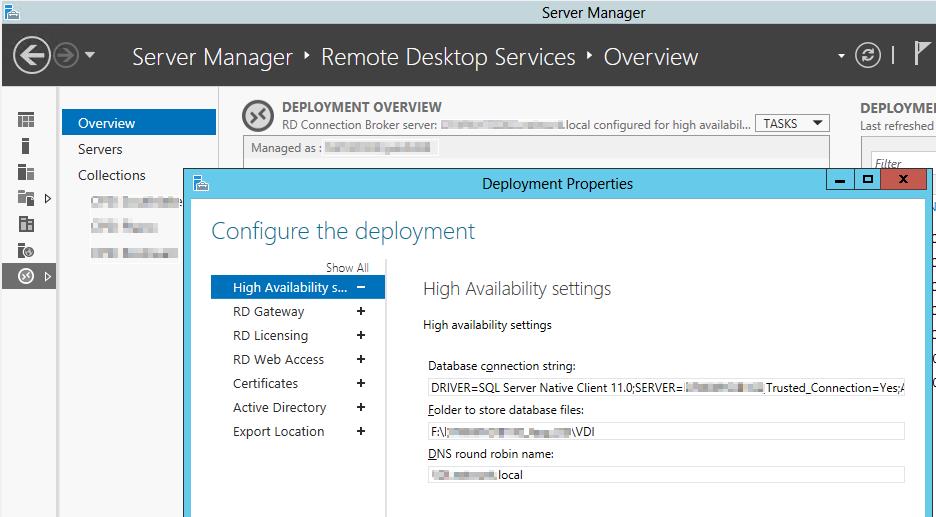Screen dimensions: 936x517
Task: Click the 'Remote Desktop Services' breadcrumb text
Action: [x=448, y=57]
